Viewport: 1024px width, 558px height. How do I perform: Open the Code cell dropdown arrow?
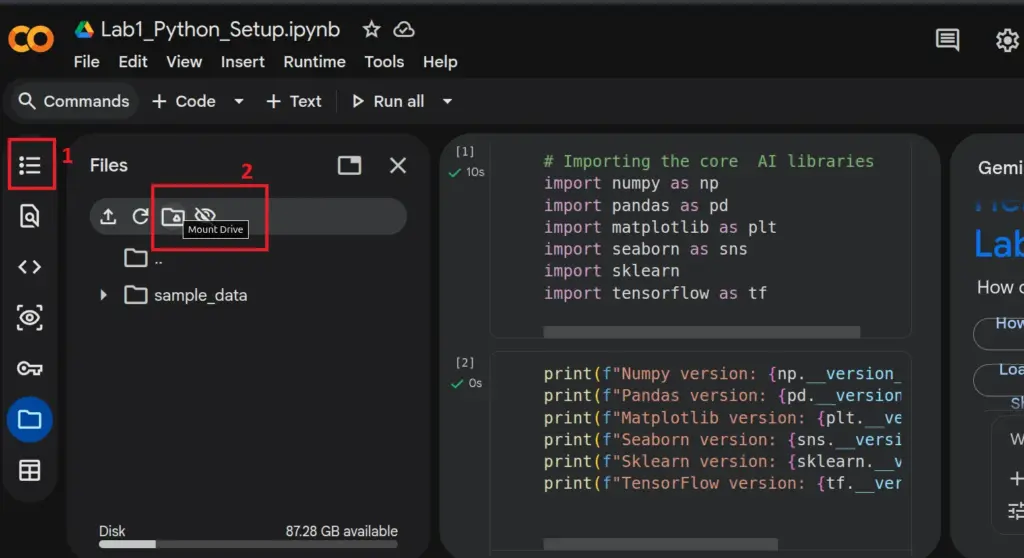pyautogui.click(x=239, y=101)
